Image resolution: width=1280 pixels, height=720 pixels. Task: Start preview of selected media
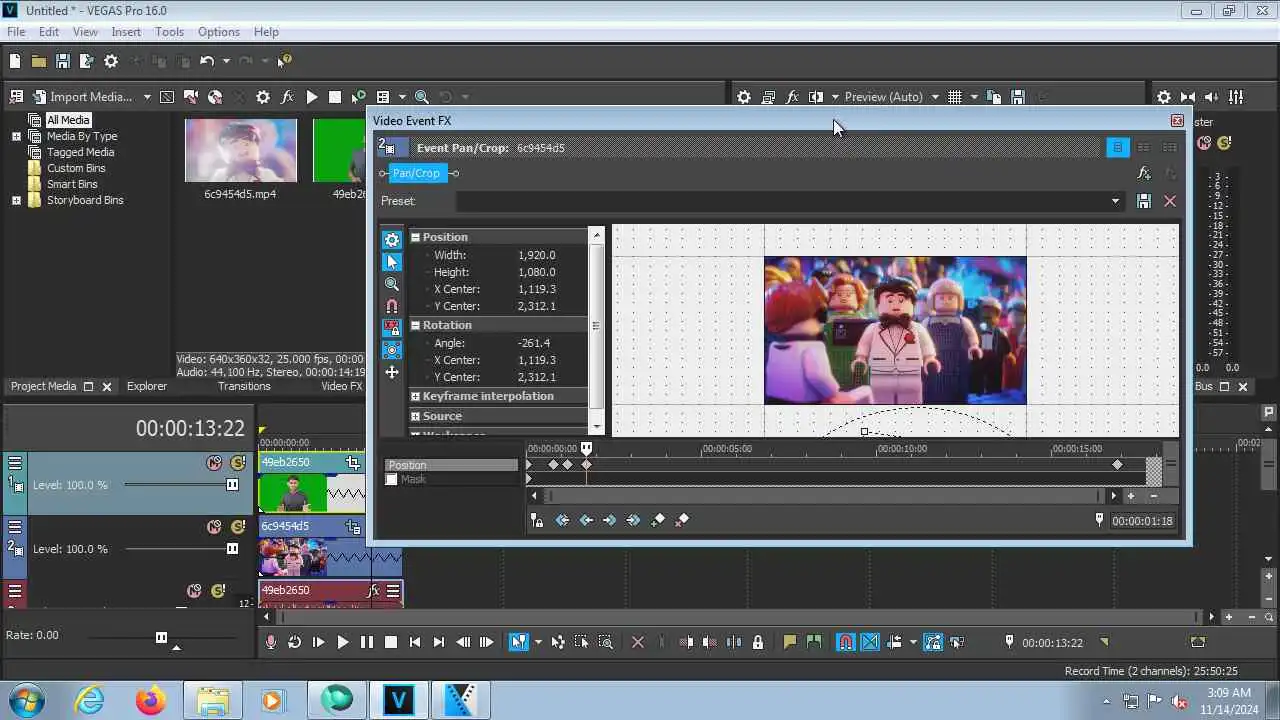pyautogui.click(x=311, y=97)
